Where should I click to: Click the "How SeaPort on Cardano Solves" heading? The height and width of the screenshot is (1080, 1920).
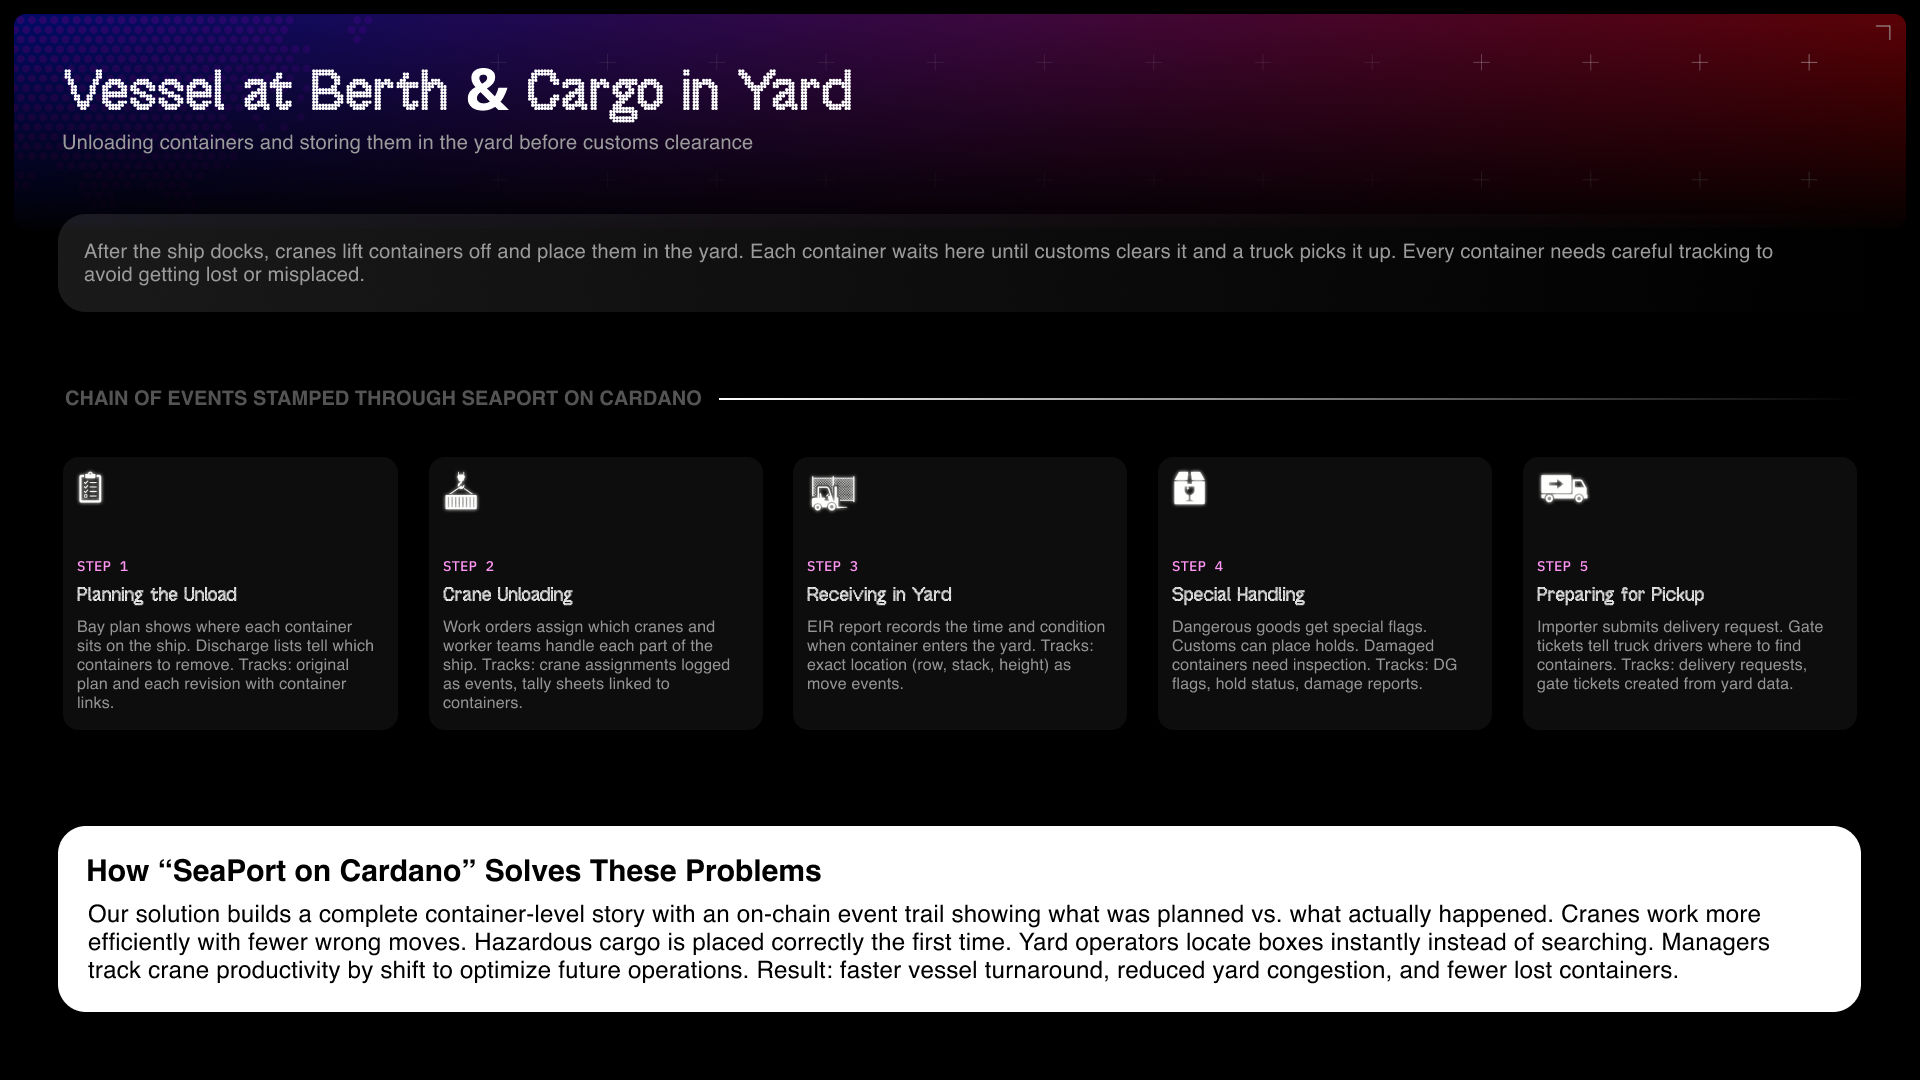tap(453, 870)
